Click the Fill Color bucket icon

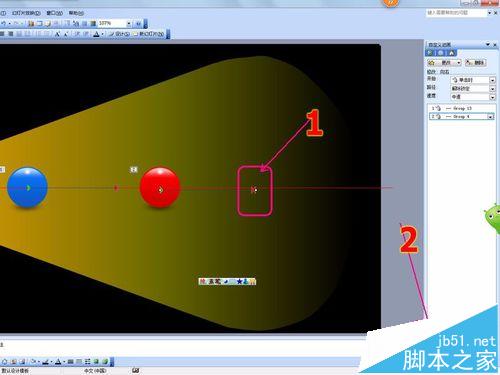33,361
